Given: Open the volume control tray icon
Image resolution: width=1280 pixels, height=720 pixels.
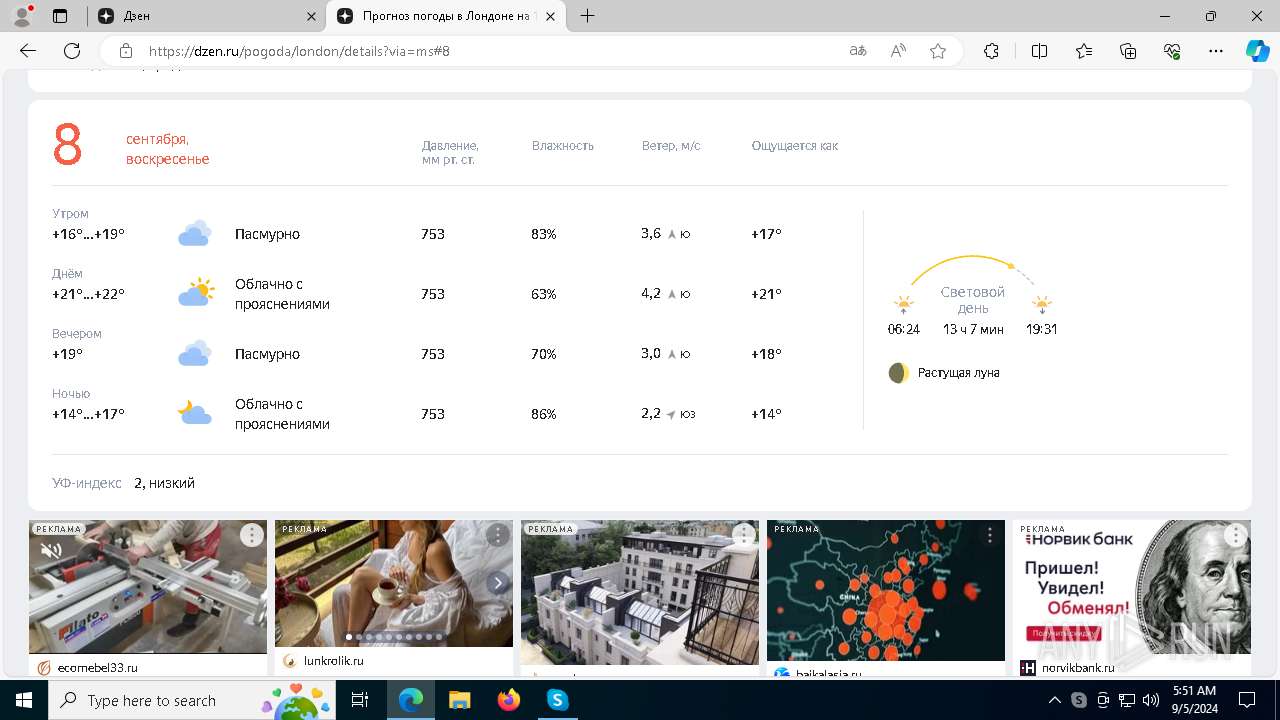Looking at the screenshot, I should click(1150, 700).
